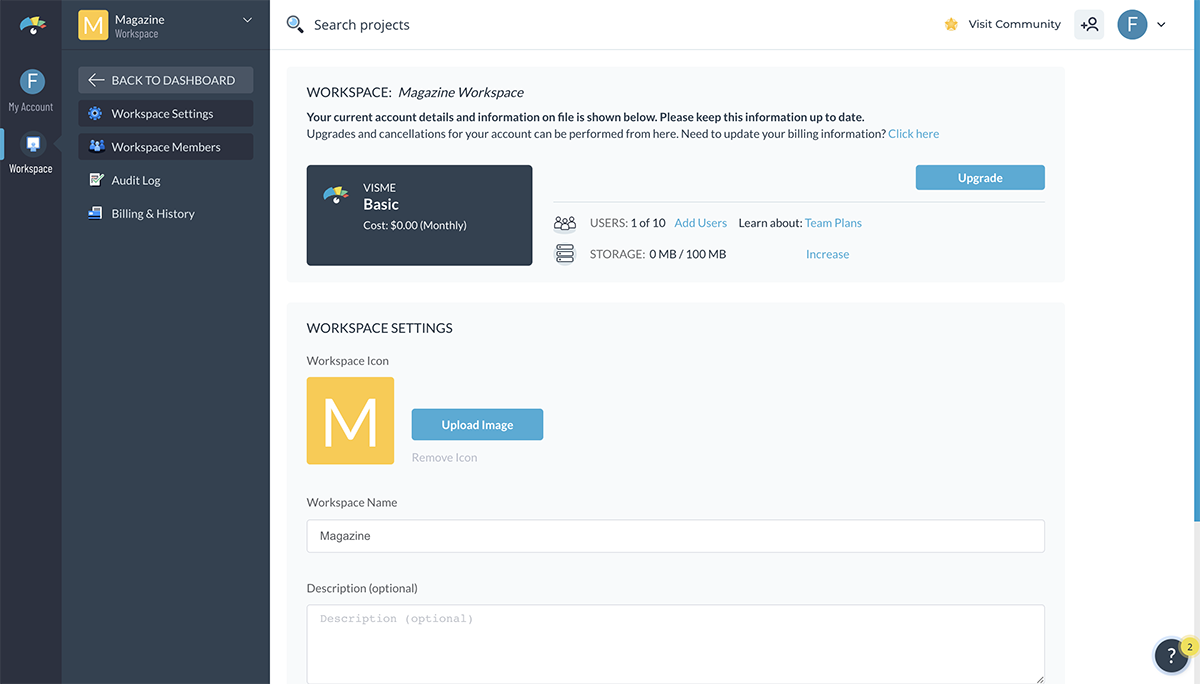Open the Audit Log page
This screenshot has height=684, width=1200.
click(x=135, y=181)
